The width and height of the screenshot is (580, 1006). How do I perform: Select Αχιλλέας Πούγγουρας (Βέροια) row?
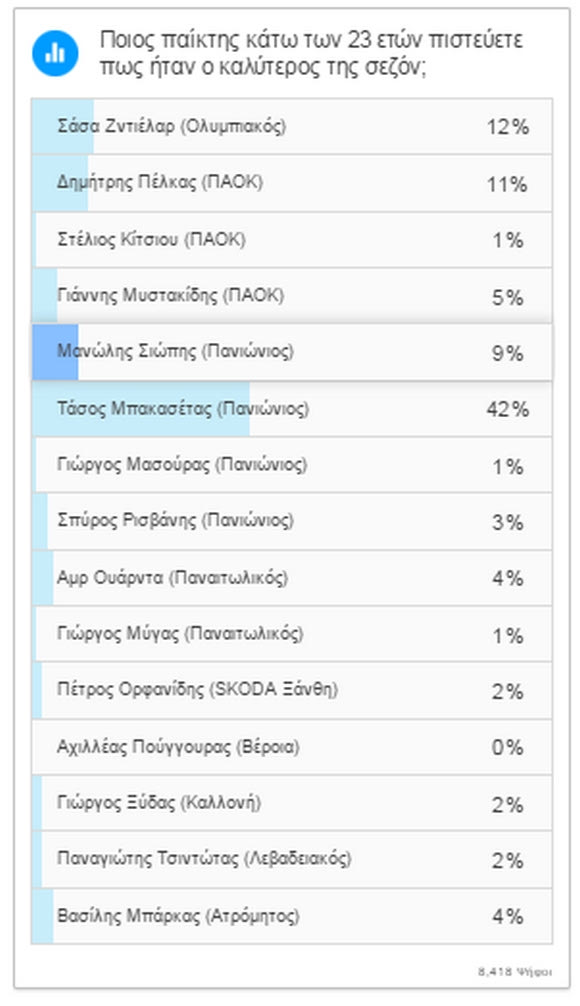(292, 747)
